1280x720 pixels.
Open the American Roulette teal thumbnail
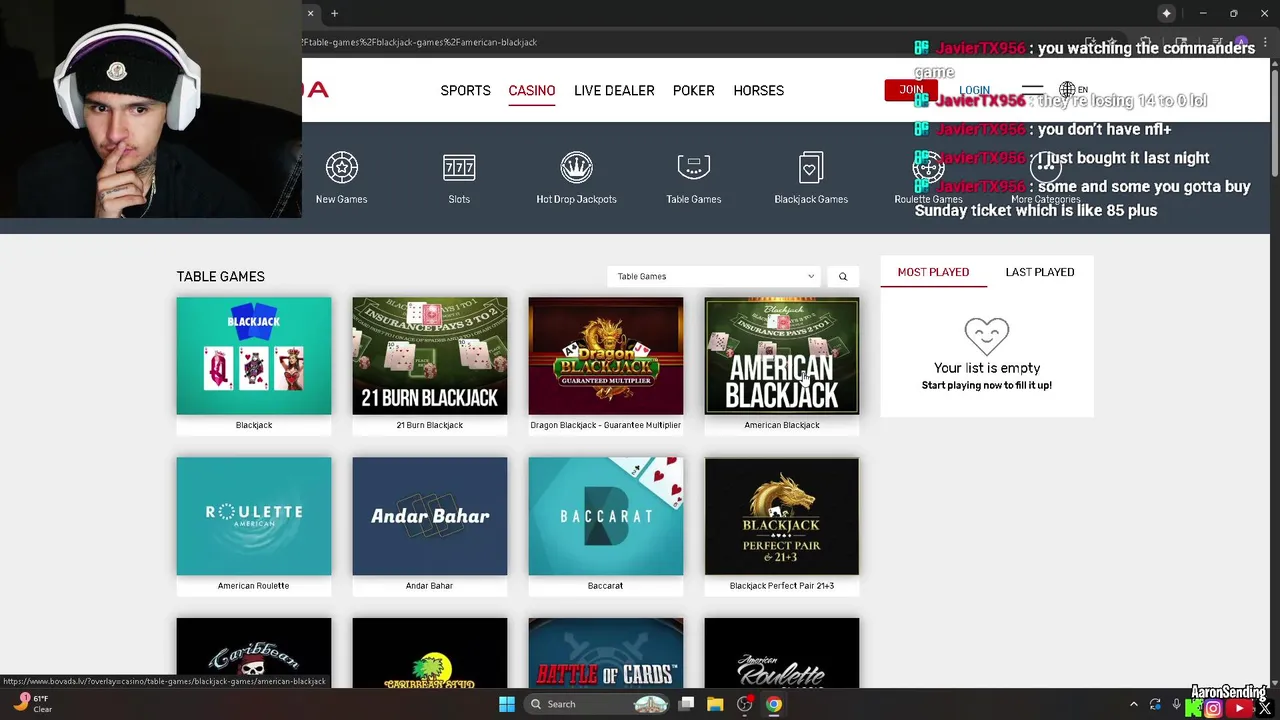(x=254, y=516)
